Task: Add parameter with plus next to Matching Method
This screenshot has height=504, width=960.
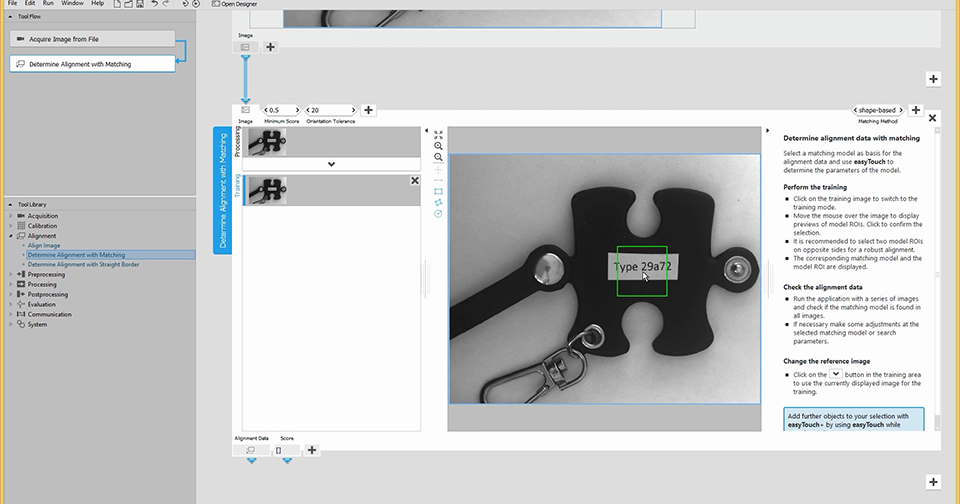Action: [x=915, y=110]
